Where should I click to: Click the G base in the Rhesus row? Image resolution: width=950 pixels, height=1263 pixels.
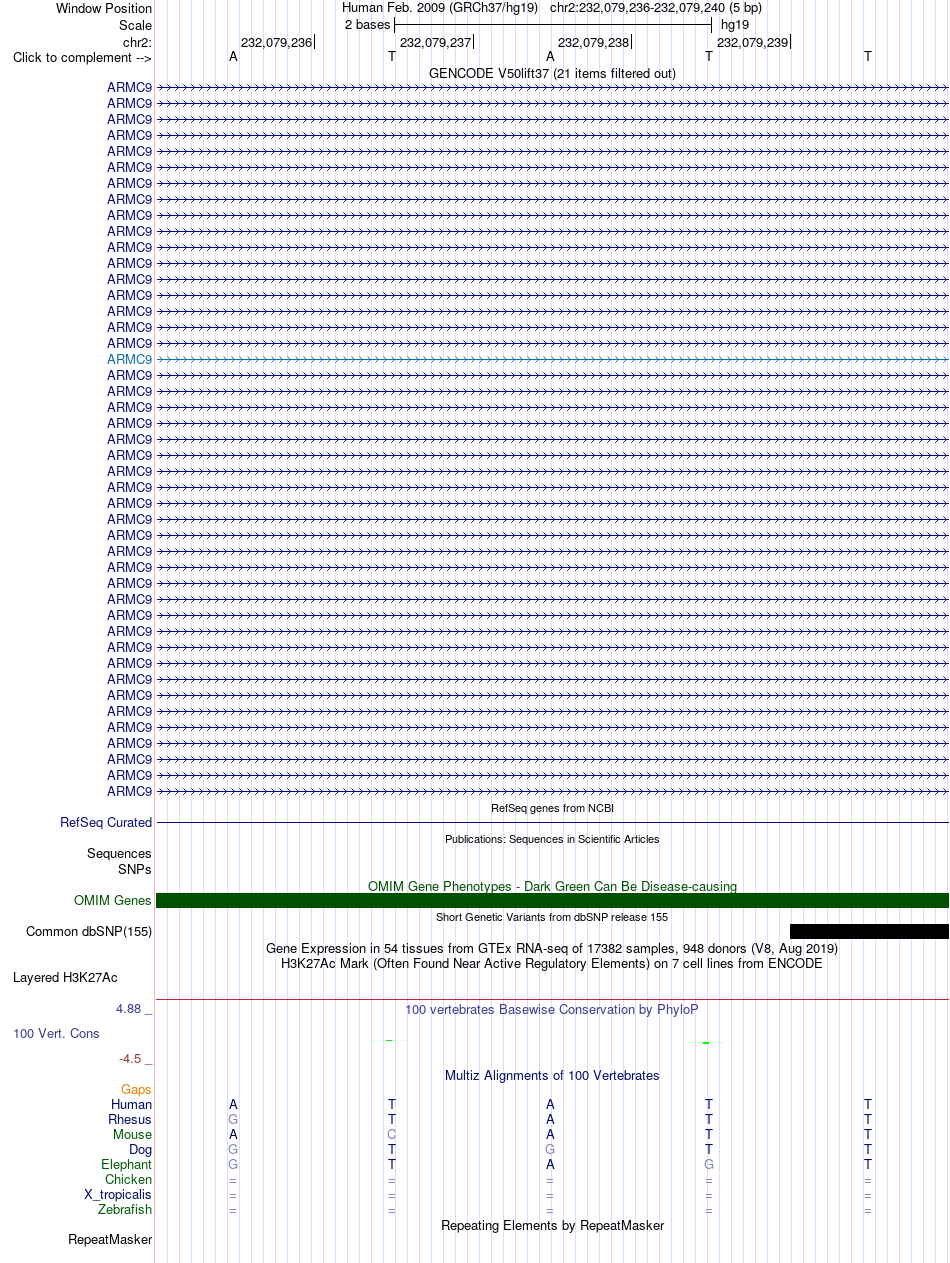[233, 1120]
